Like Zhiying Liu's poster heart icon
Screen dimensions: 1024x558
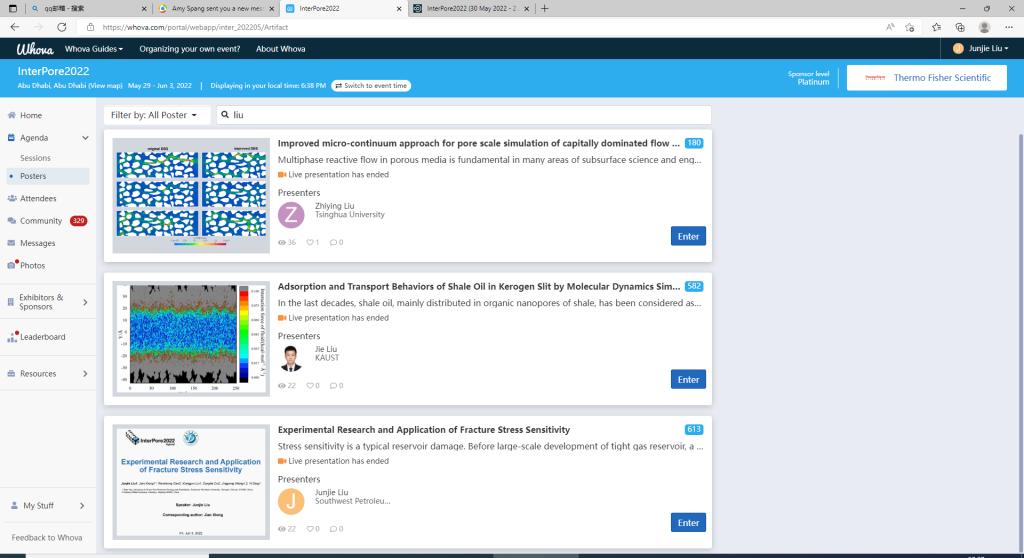coord(310,242)
